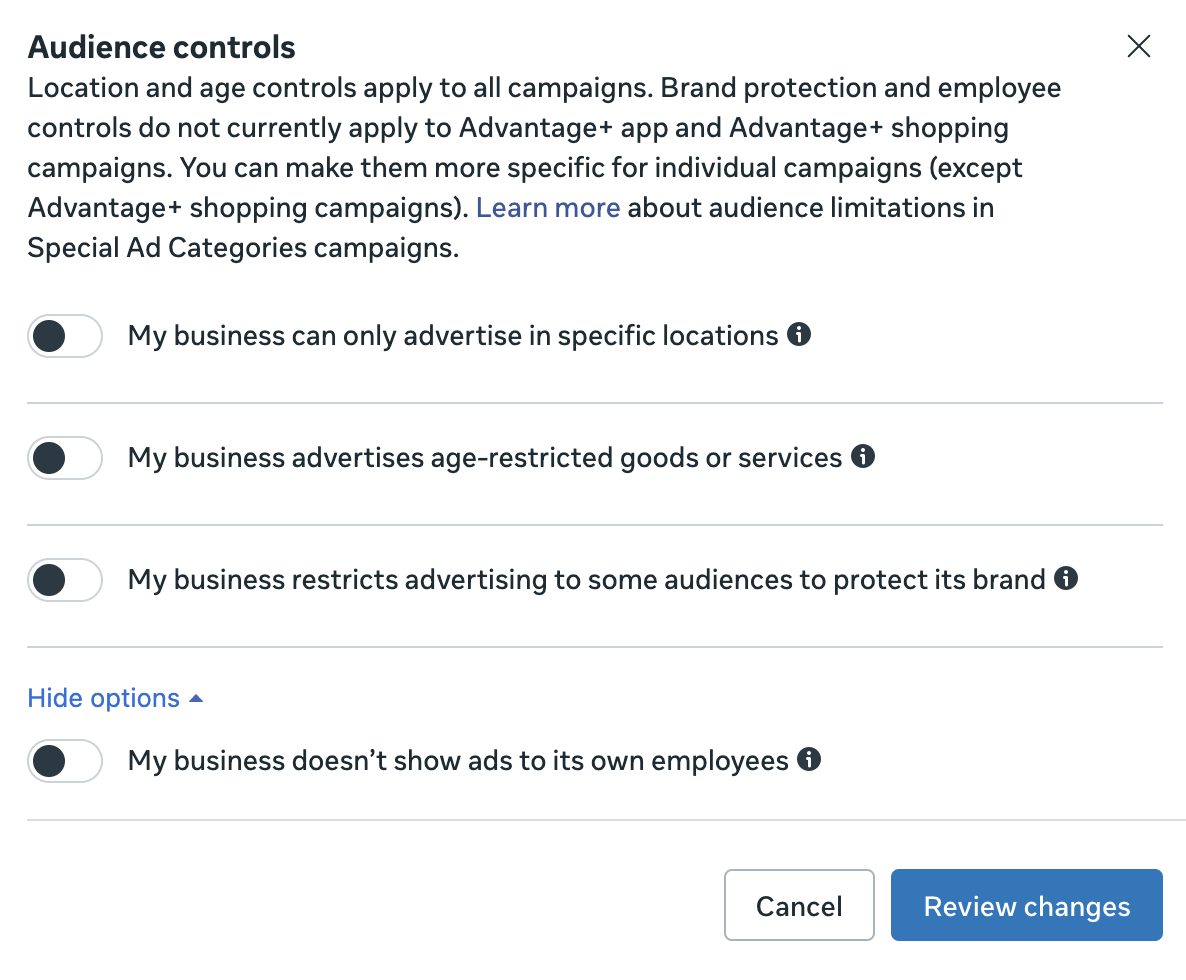
Task: Close the Audience controls dialog
Action: click(x=1138, y=46)
